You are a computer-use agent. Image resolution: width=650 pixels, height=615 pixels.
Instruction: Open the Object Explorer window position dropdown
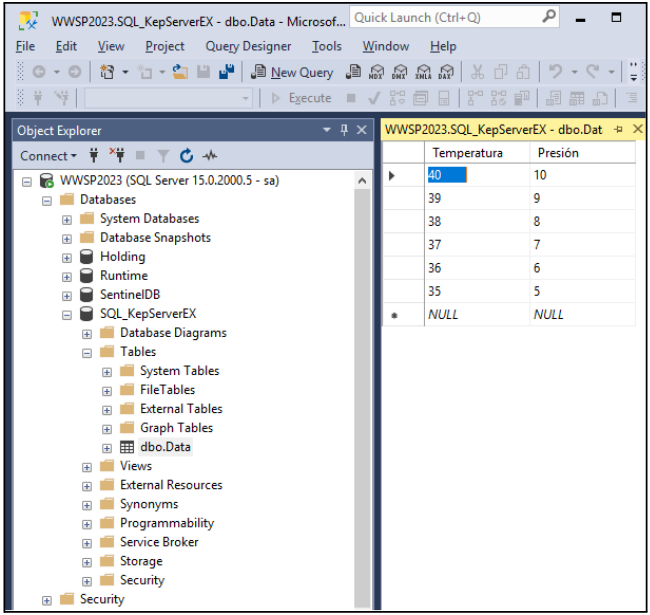coord(327,130)
